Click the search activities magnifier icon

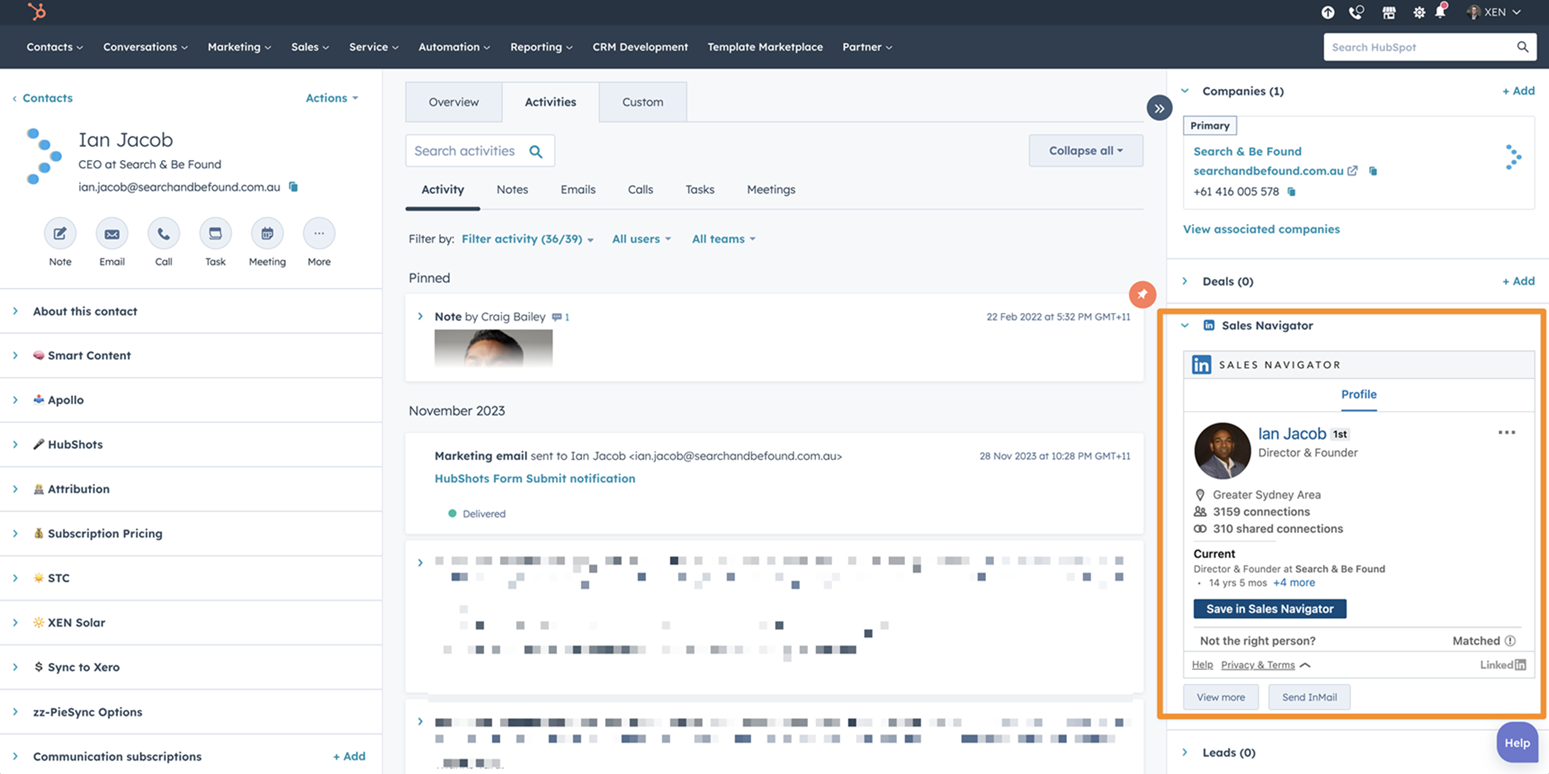click(536, 151)
